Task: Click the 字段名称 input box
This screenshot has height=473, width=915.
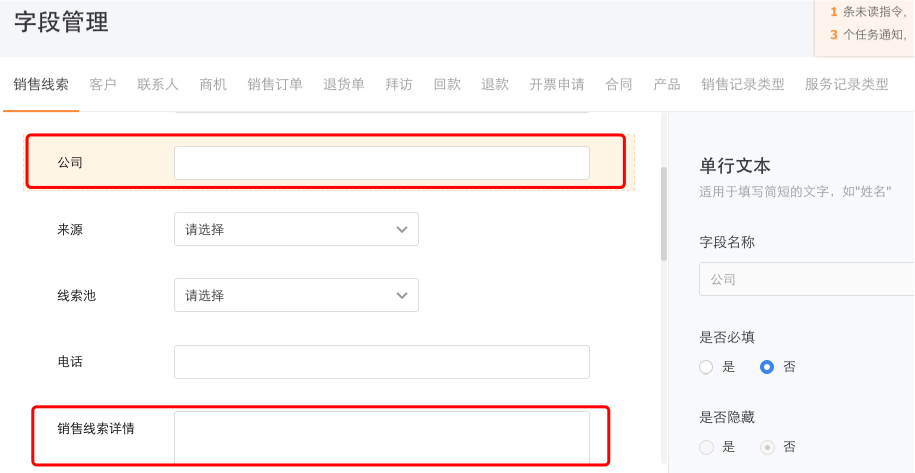Action: pos(806,279)
